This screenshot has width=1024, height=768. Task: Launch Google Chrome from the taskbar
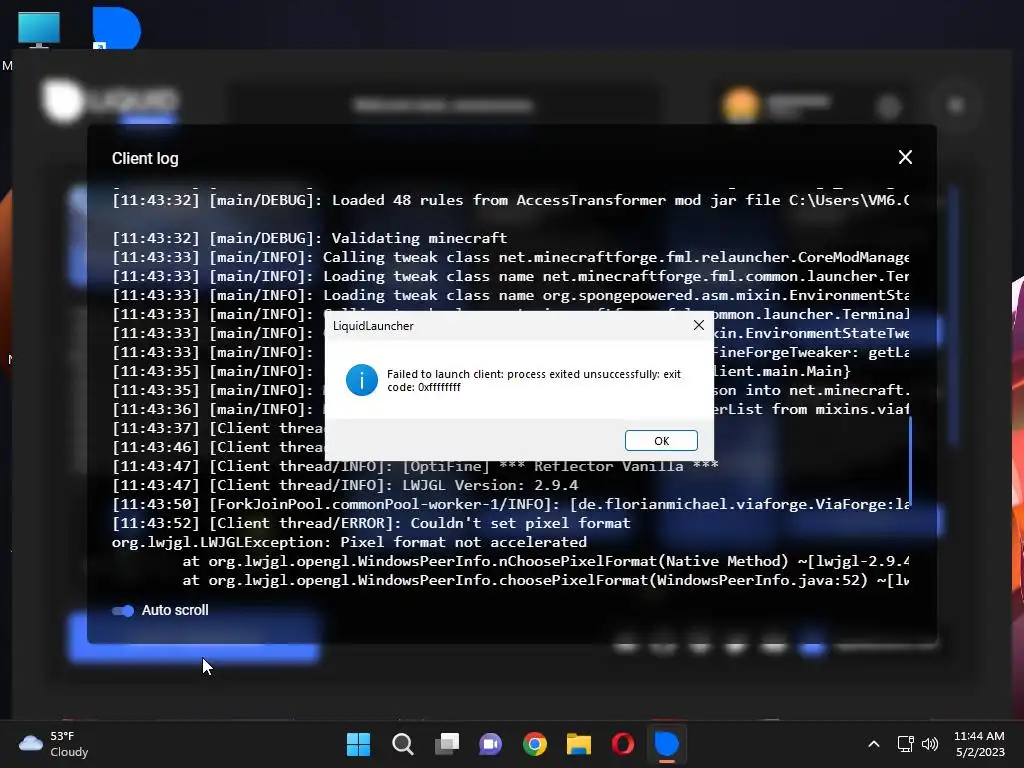coord(535,744)
